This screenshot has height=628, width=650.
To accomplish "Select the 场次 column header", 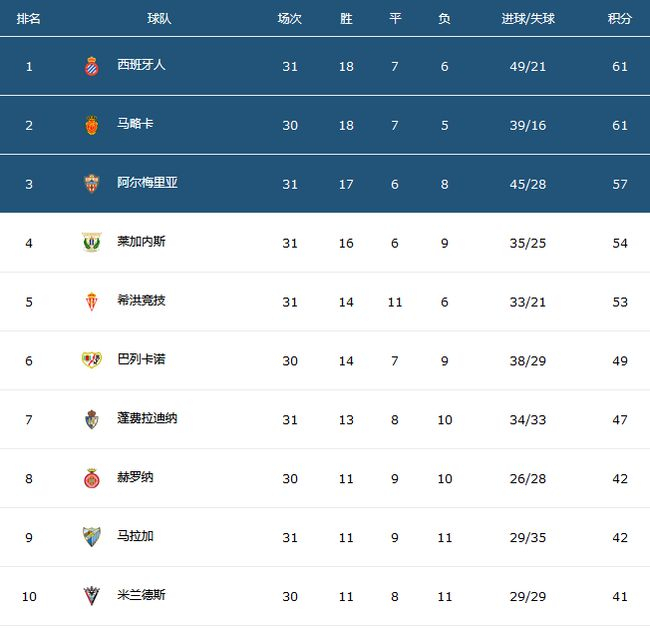I will point(290,19).
